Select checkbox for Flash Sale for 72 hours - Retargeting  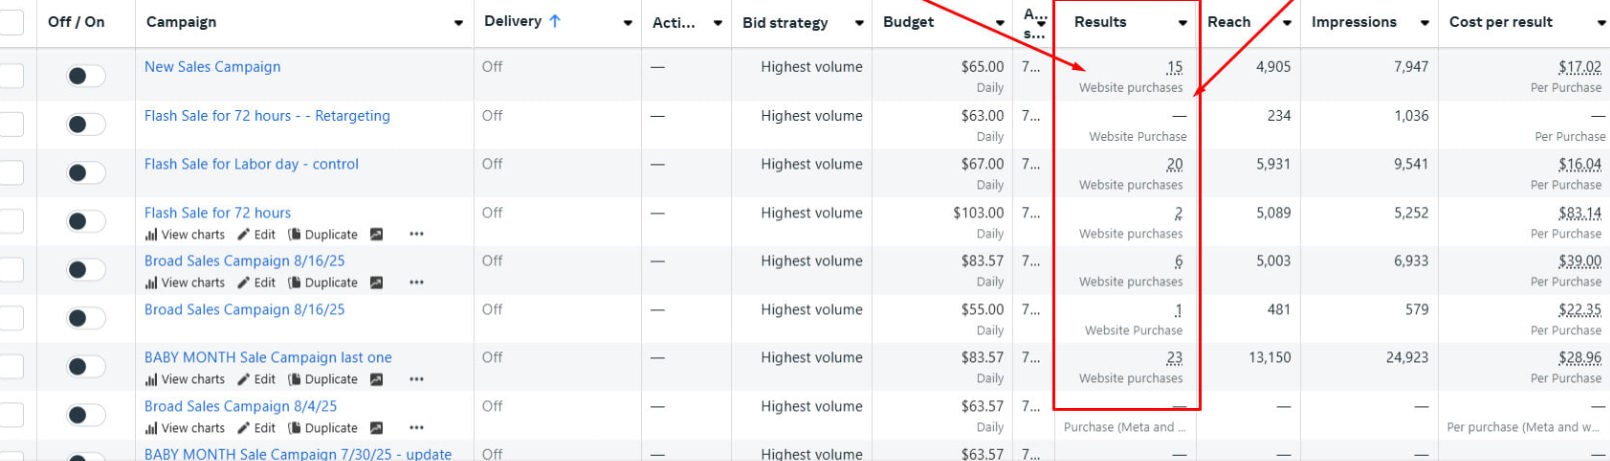(x=11, y=124)
